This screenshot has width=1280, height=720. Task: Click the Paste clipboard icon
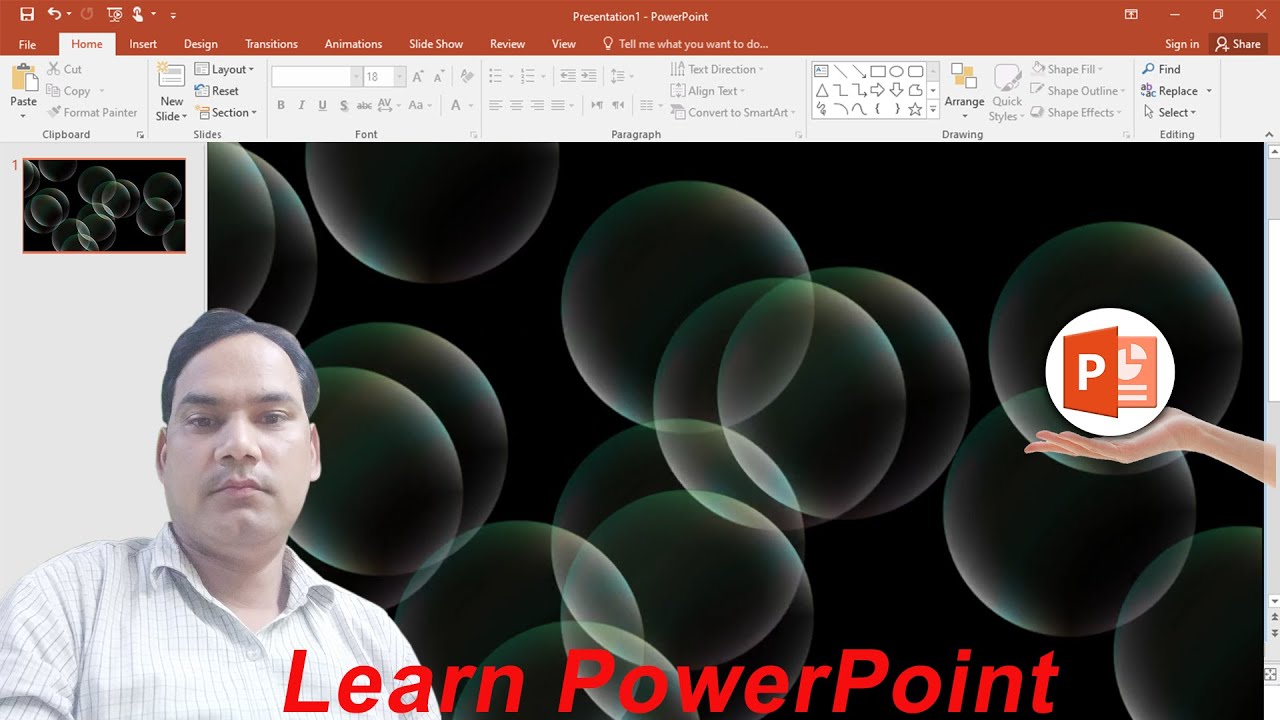23,77
